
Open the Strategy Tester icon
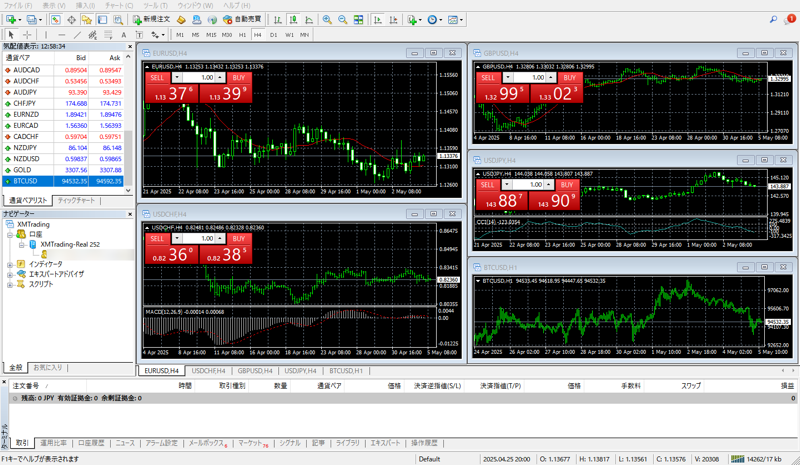(x=118, y=19)
